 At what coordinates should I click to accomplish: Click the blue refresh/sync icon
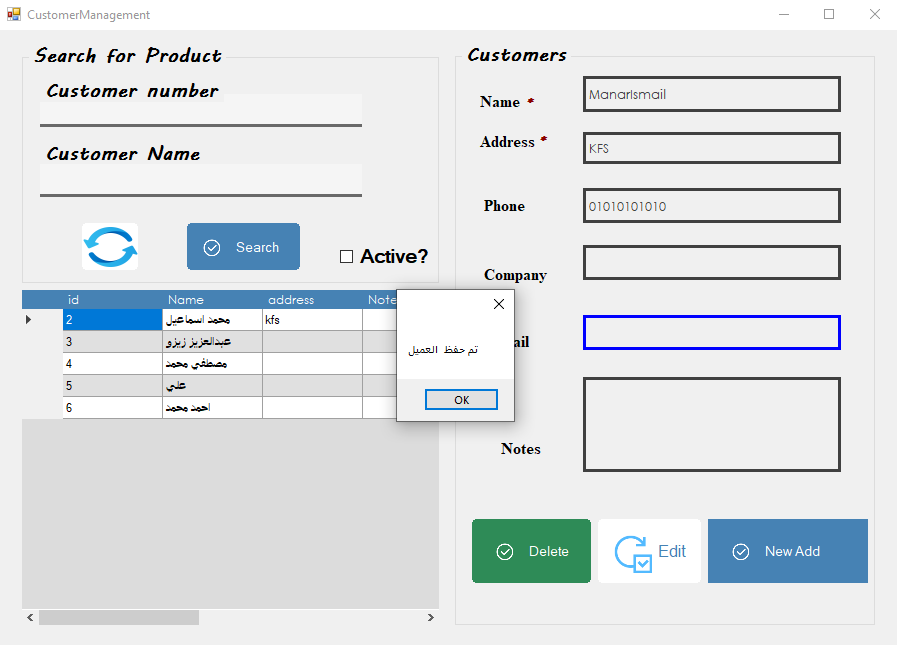110,246
